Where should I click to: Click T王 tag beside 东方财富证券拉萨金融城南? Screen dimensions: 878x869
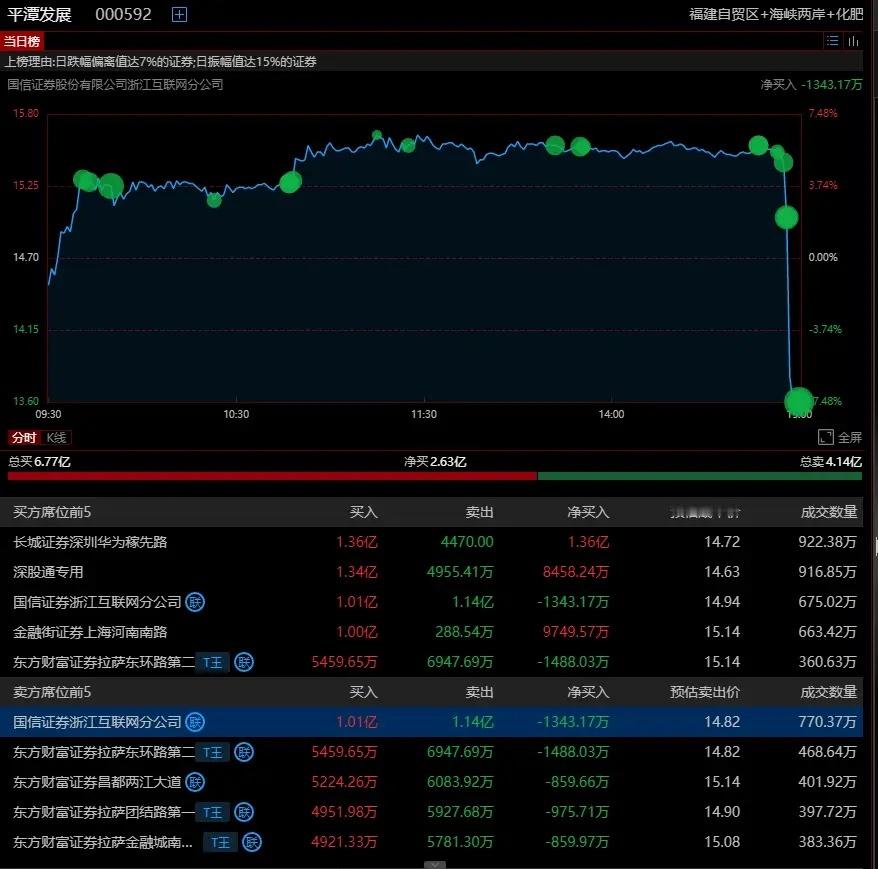tap(221, 843)
